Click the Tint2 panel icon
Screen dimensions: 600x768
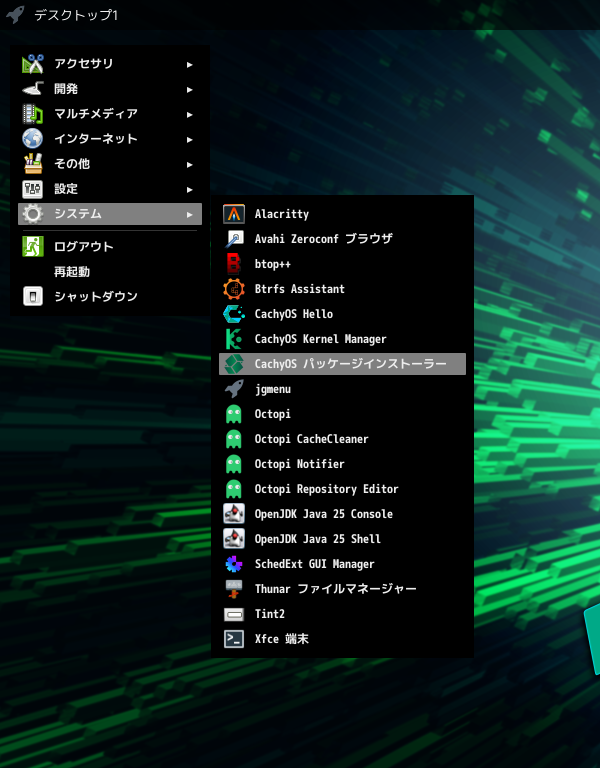pos(234,614)
